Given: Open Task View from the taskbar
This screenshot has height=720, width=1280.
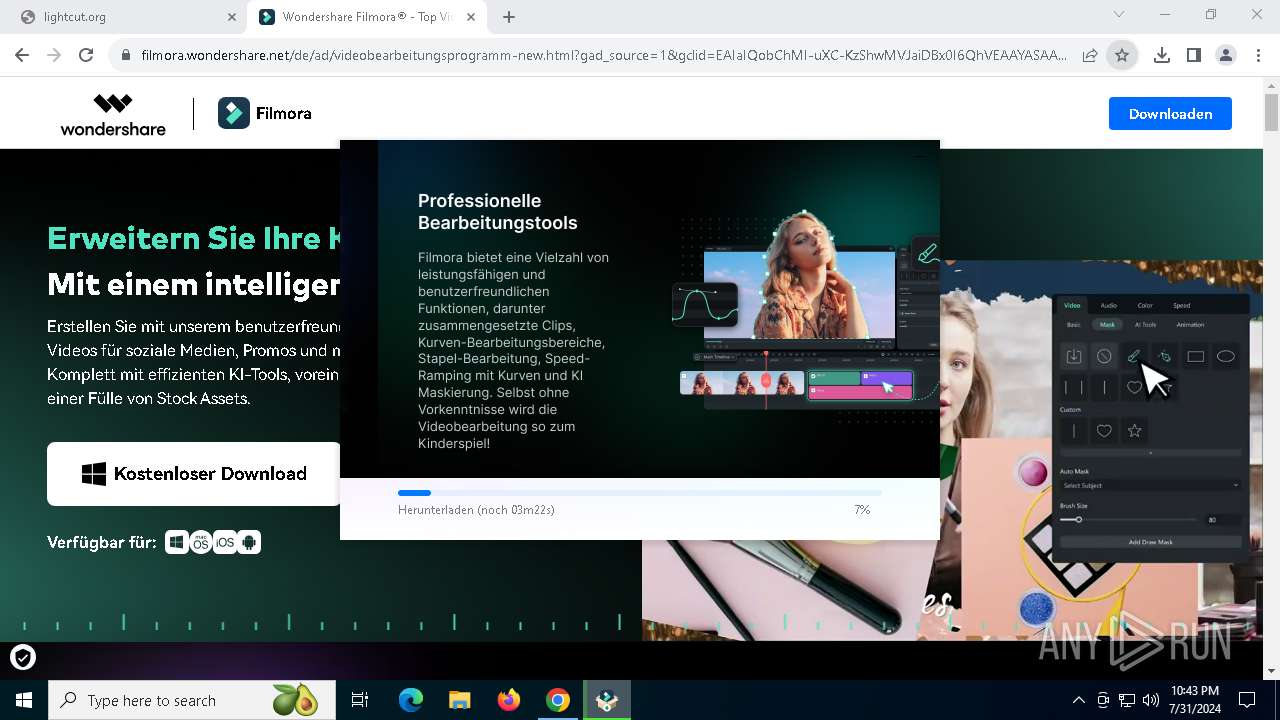Looking at the screenshot, I should coord(360,700).
